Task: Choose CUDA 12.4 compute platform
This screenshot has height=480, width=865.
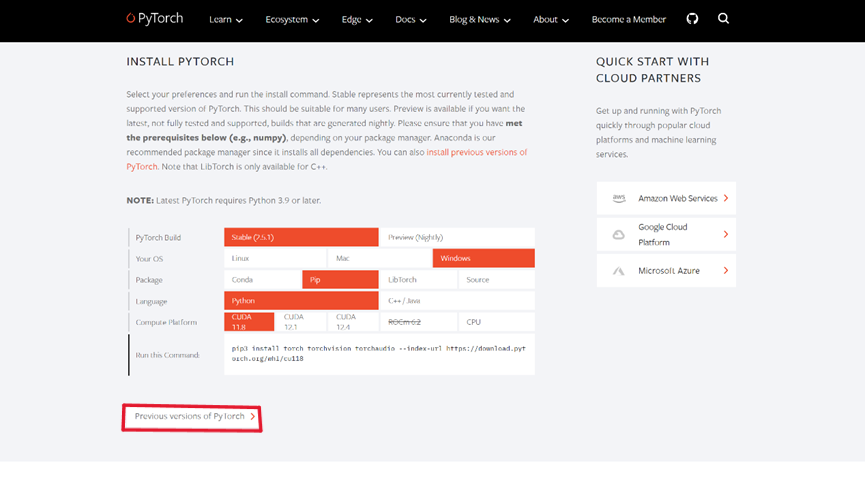Action: point(353,322)
